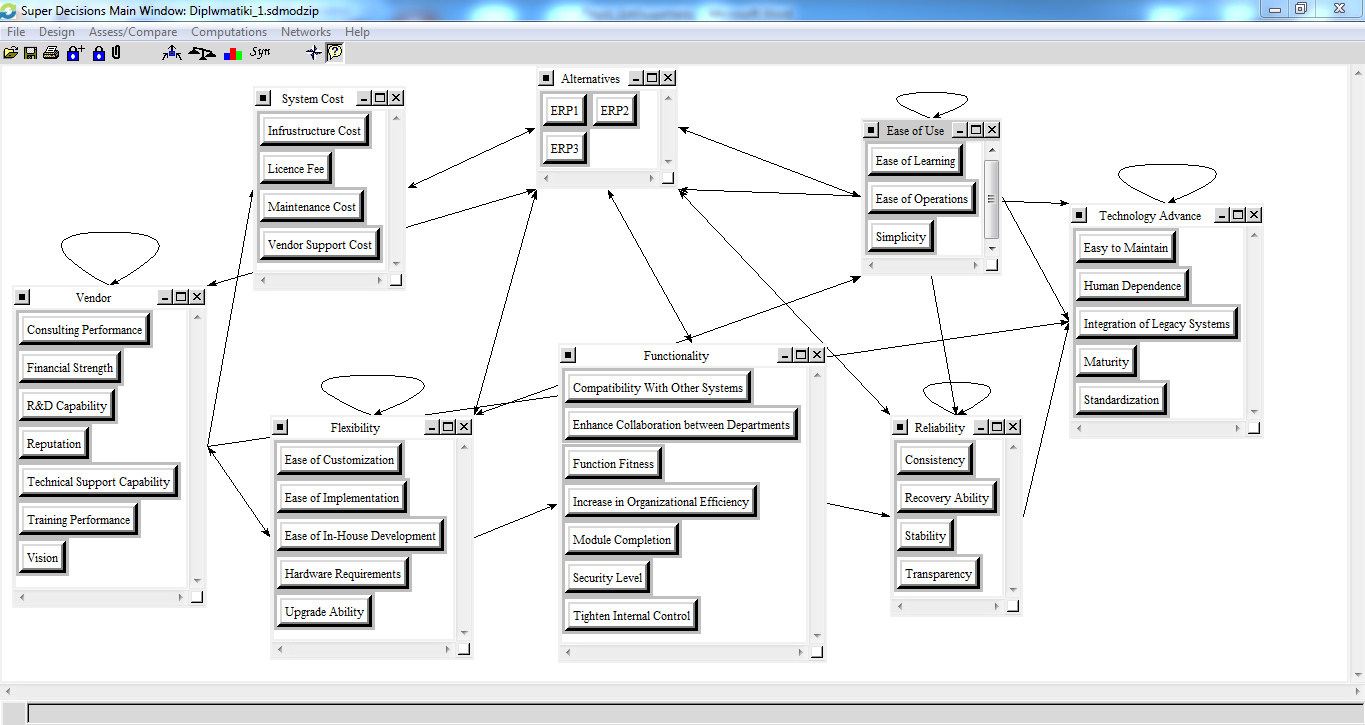Select the Ease of Learning node
1365x725 pixels.
tap(915, 161)
